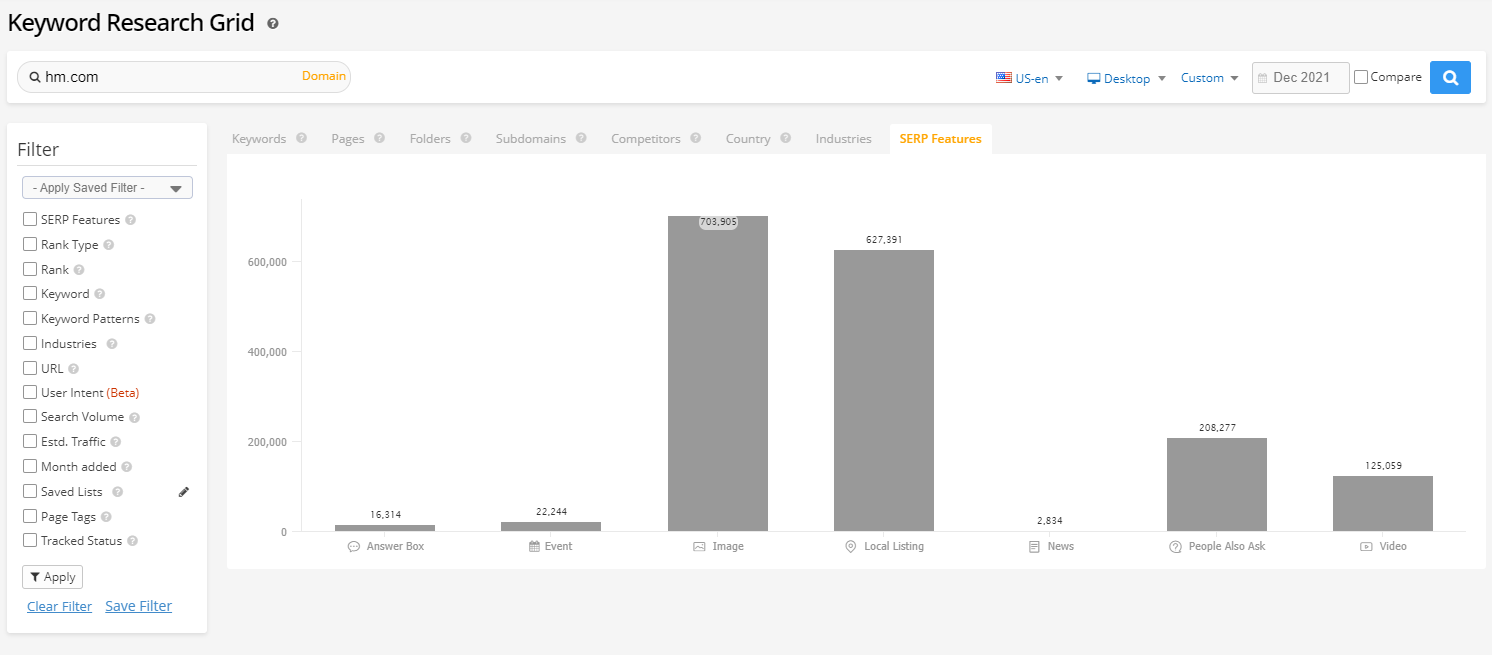The image size is (1492, 655).
Task: Expand the Apply Saved Filter dropdown
Action: coord(107,188)
